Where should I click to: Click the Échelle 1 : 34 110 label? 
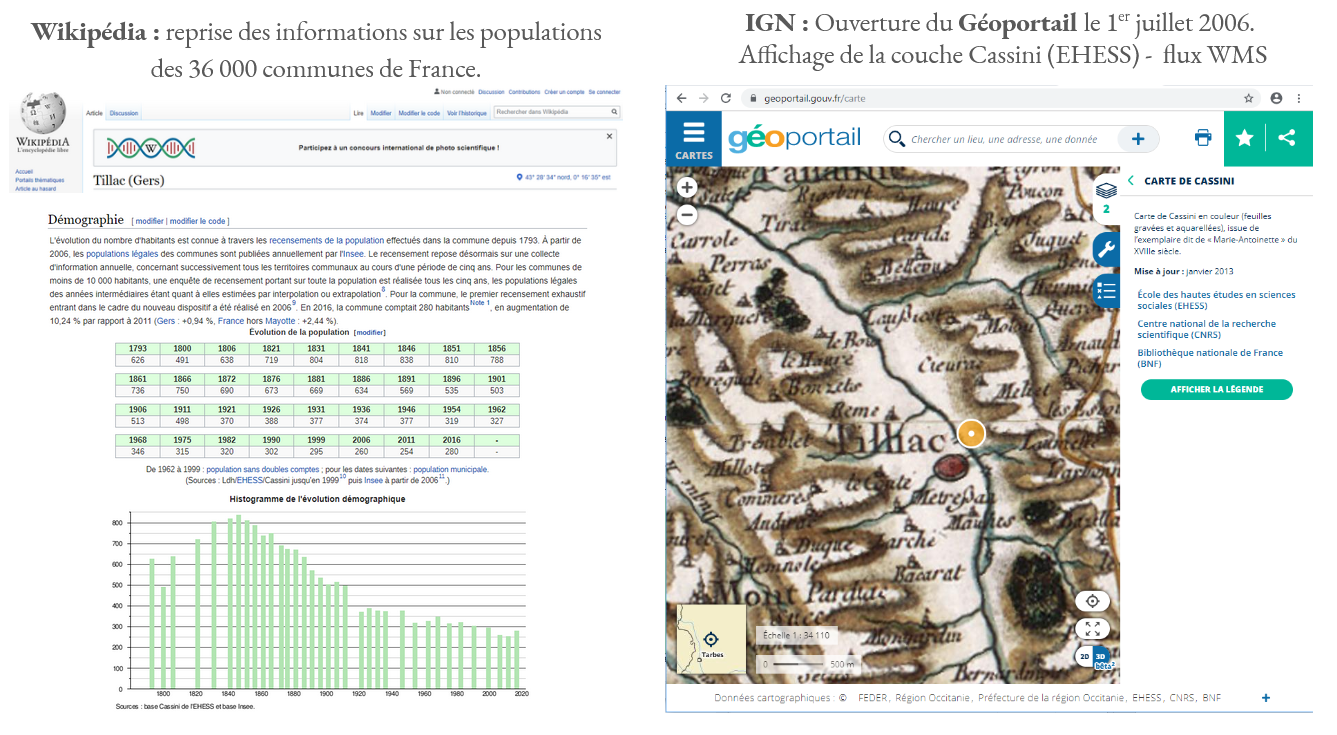[796, 635]
